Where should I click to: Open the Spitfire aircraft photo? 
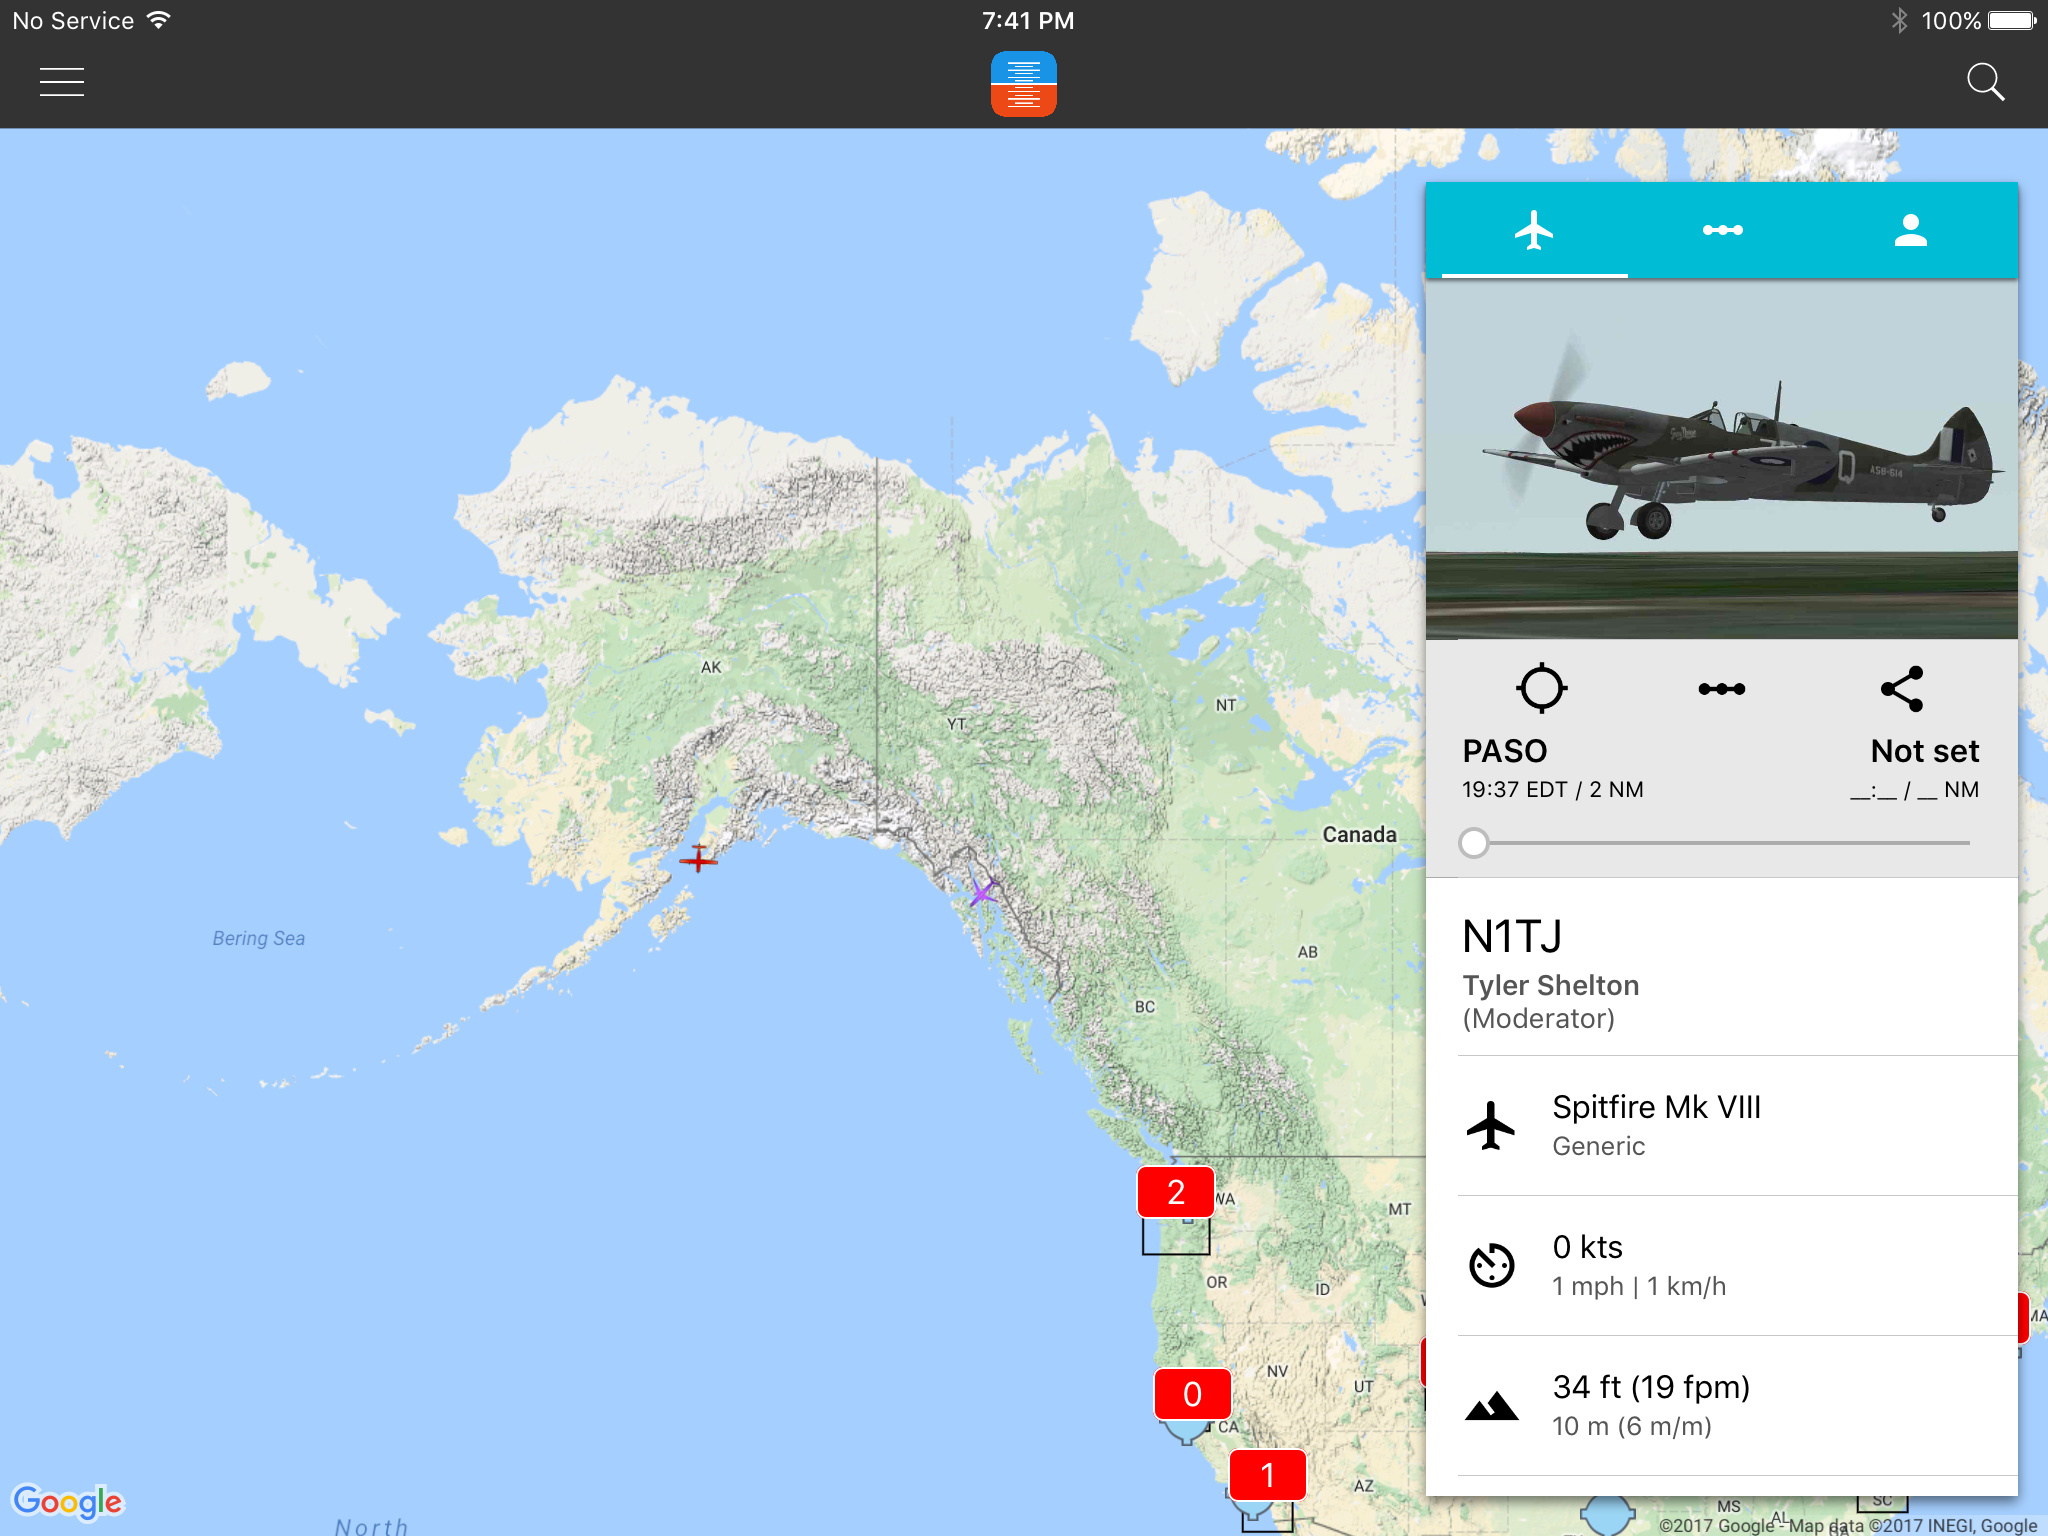tap(1721, 459)
